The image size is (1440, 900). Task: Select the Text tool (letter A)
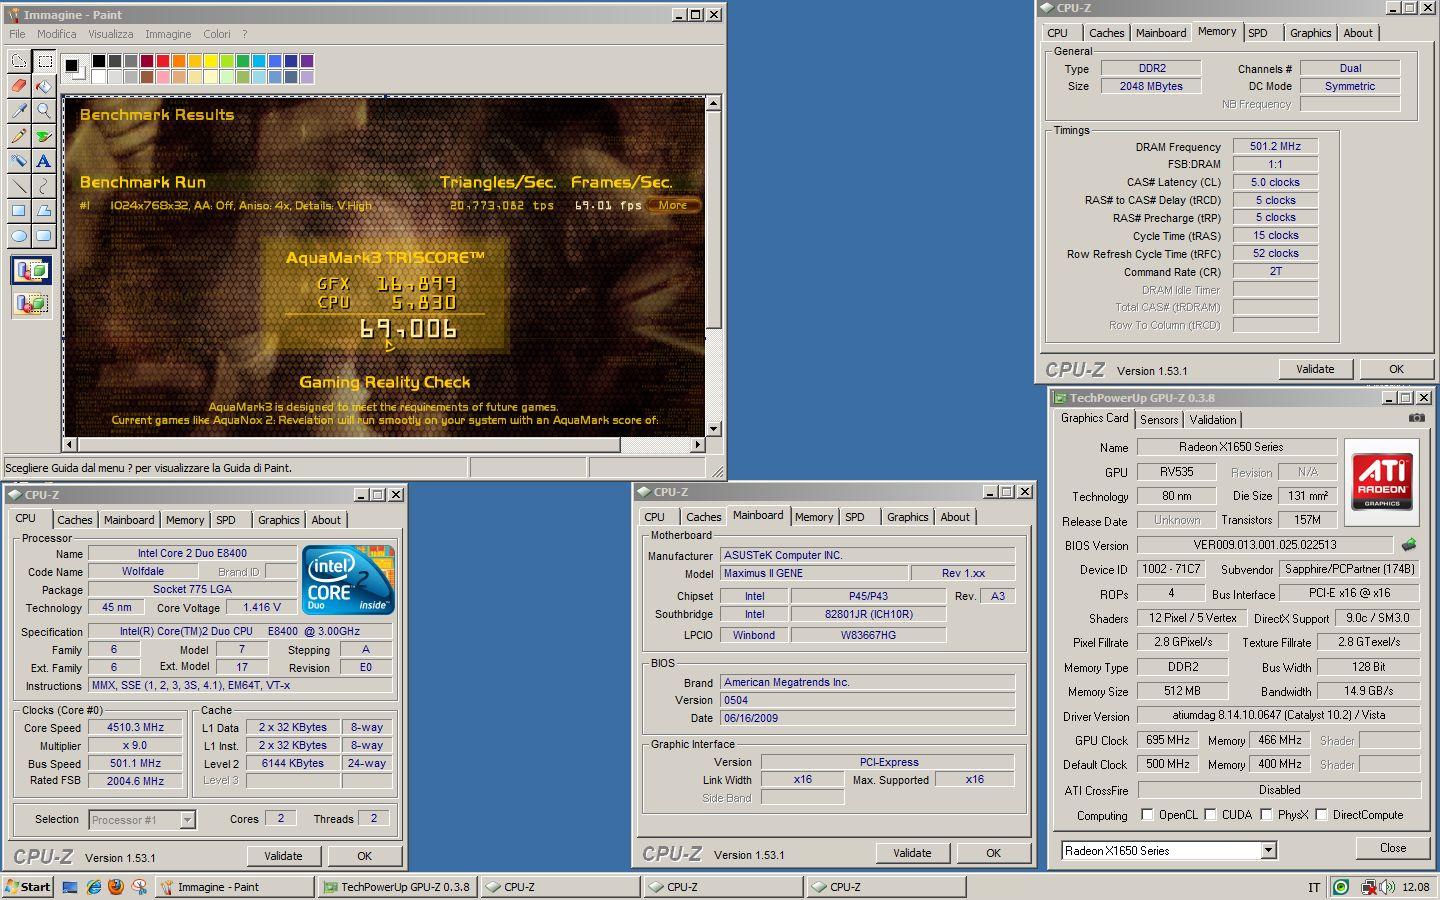(x=44, y=161)
